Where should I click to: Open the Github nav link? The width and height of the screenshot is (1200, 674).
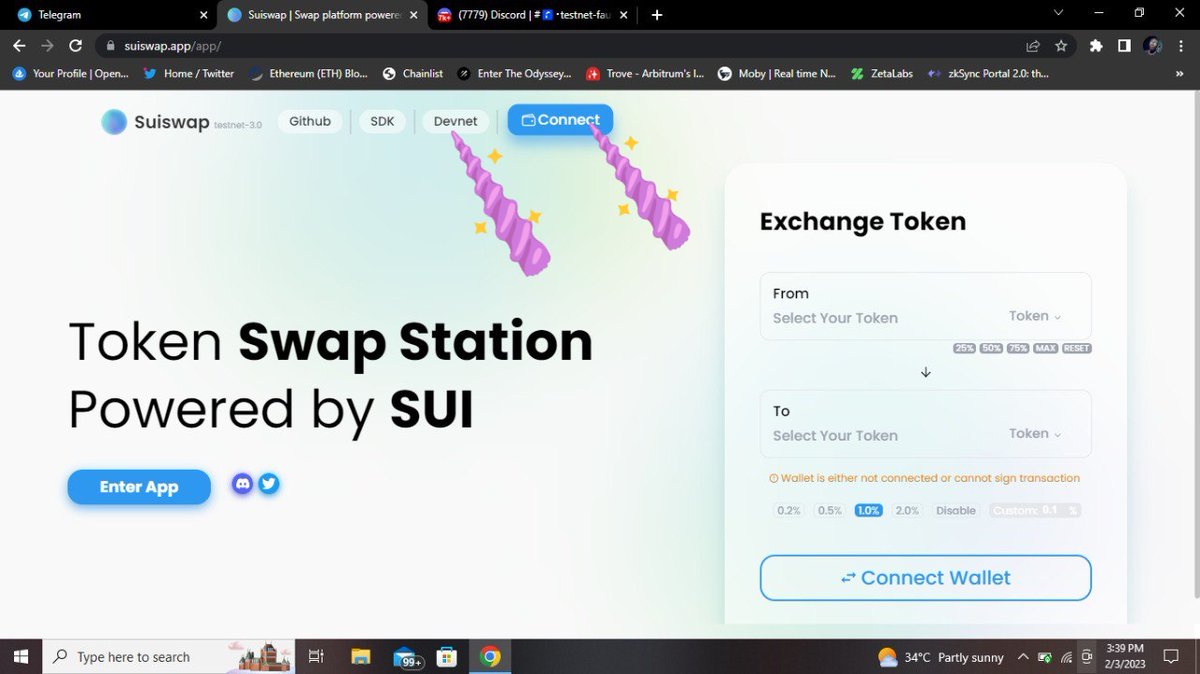tap(310, 121)
